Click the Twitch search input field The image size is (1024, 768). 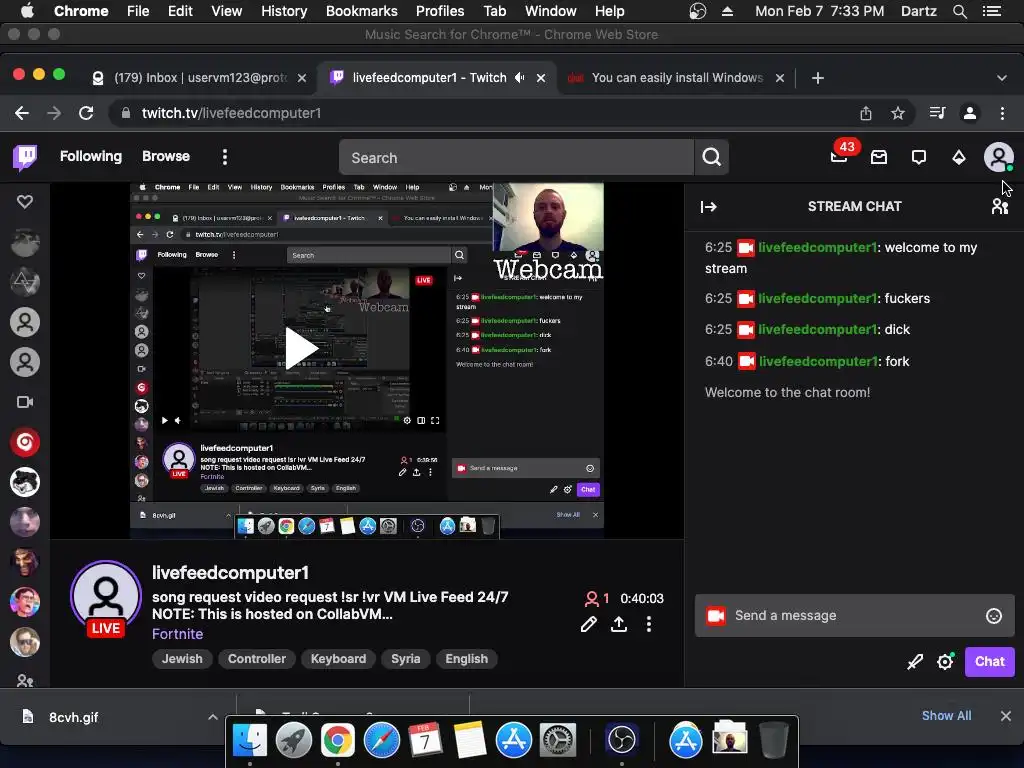(x=516, y=157)
